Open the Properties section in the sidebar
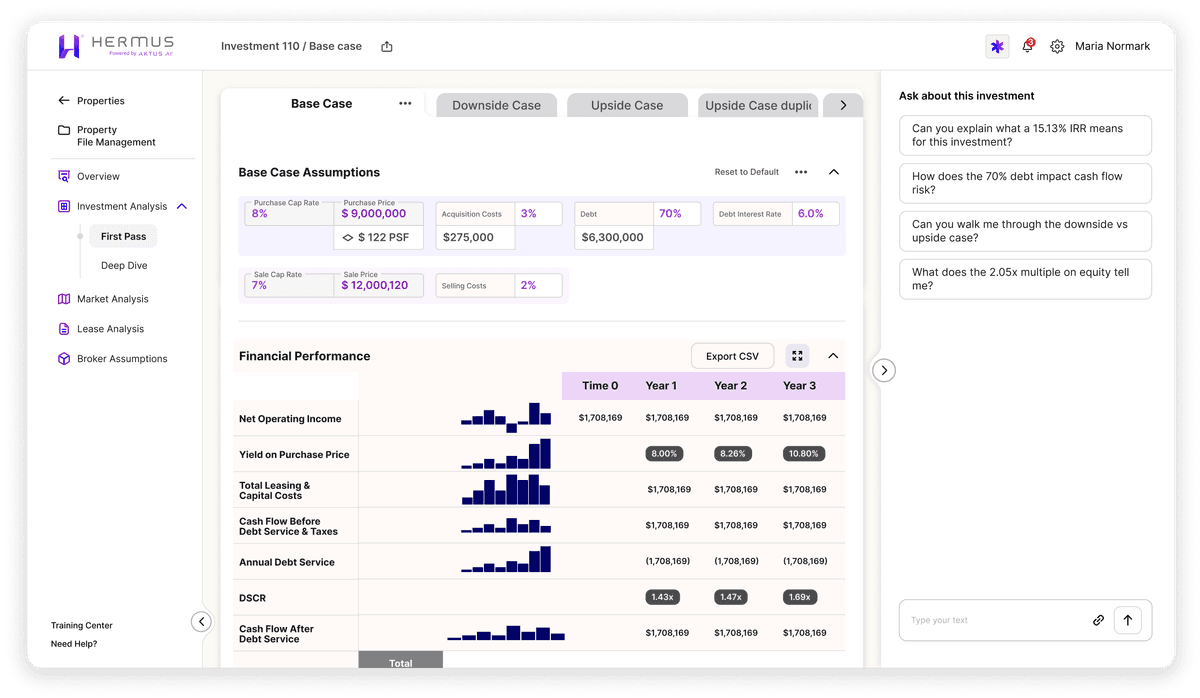This screenshot has width=1200, height=698. pyautogui.click(x=100, y=100)
